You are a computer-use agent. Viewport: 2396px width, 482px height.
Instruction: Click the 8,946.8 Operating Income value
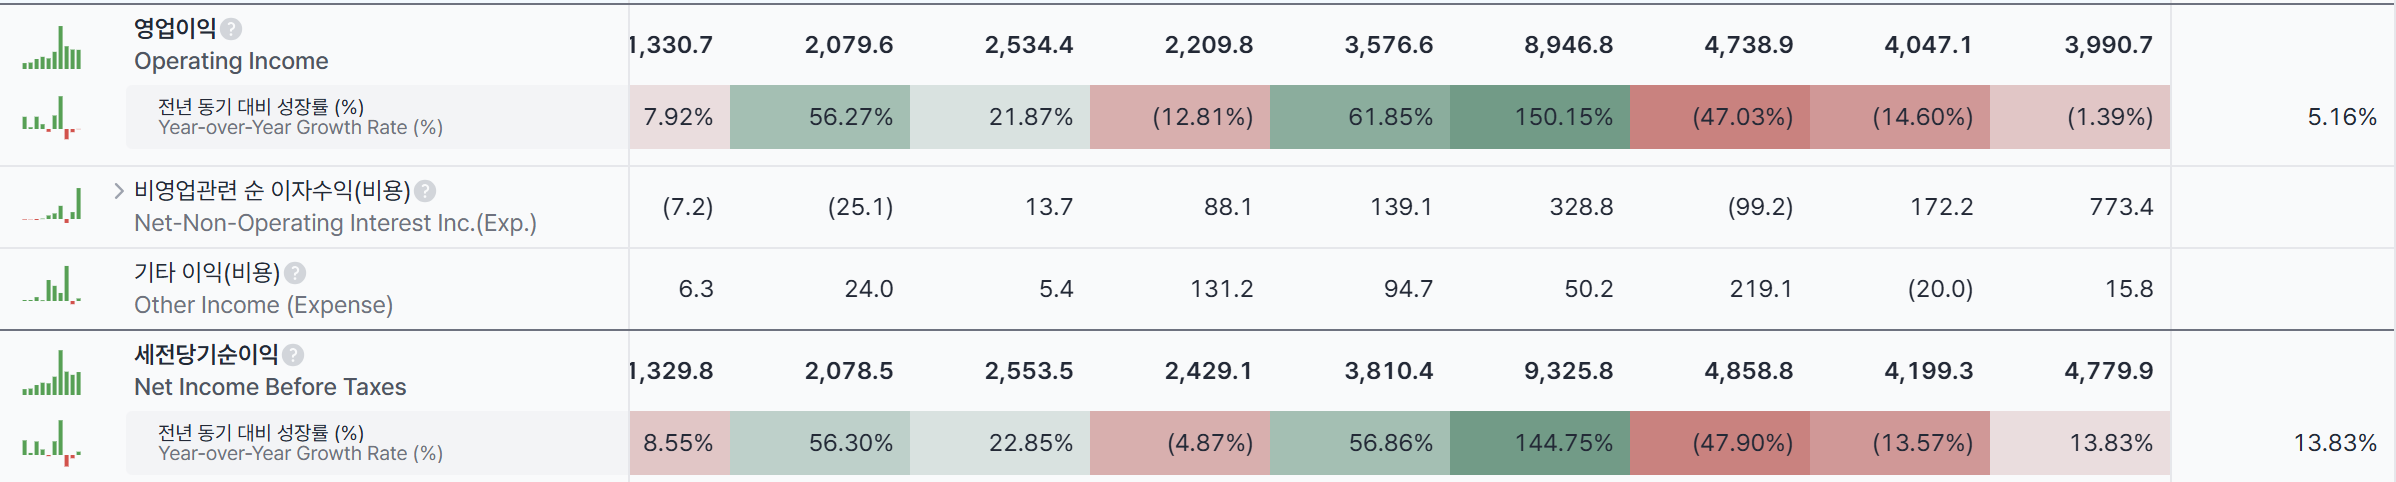click(1568, 45)
